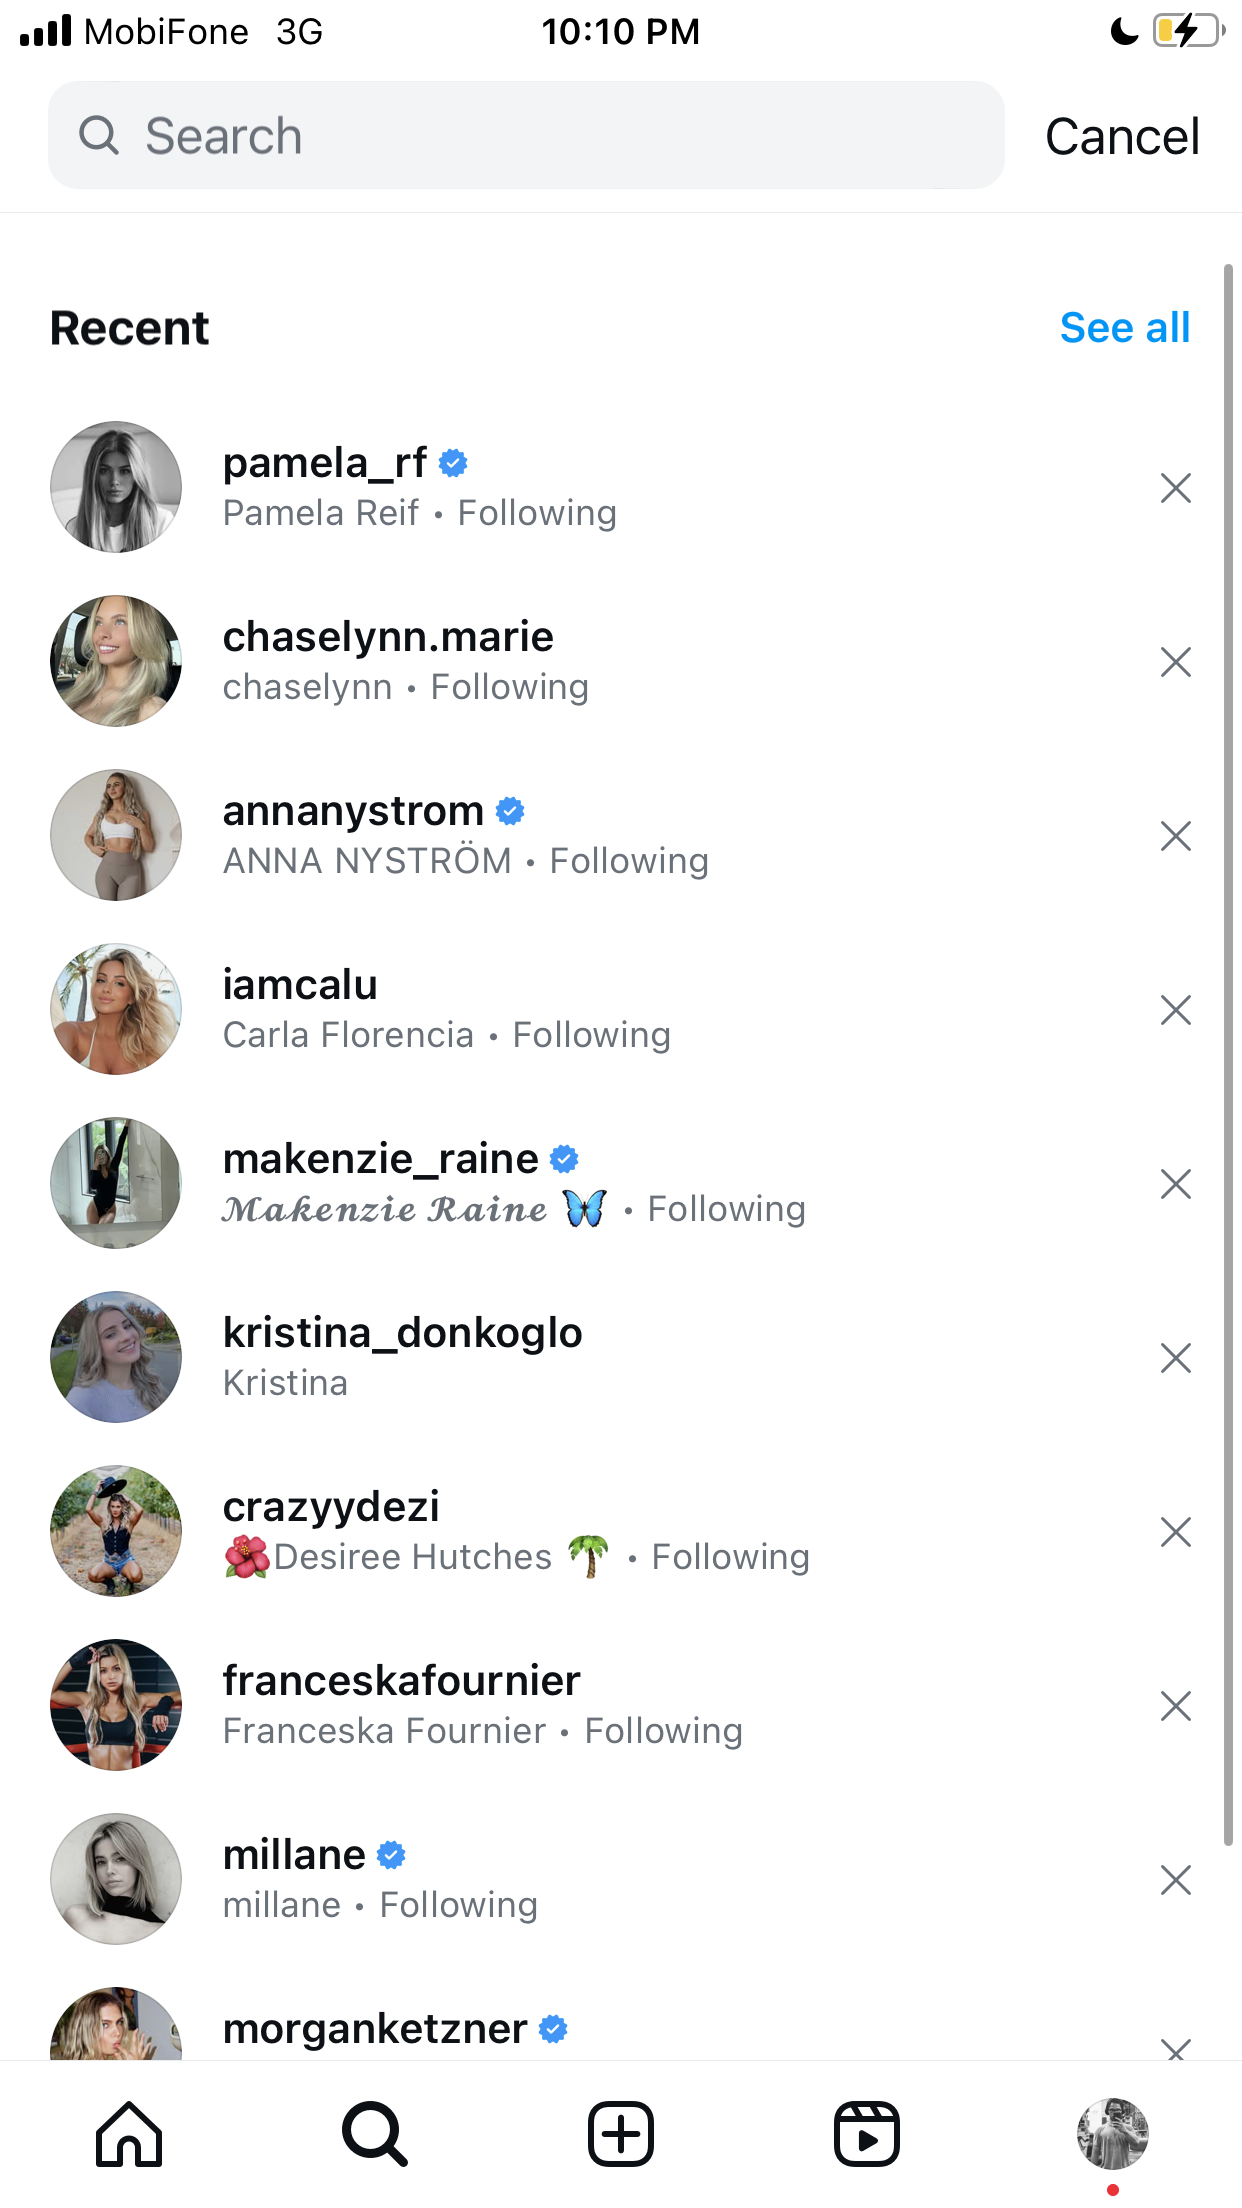Open profile avatar in bottom bar
1242x2208 pixels.
pyautogui.click(x=1113, y=2134)
